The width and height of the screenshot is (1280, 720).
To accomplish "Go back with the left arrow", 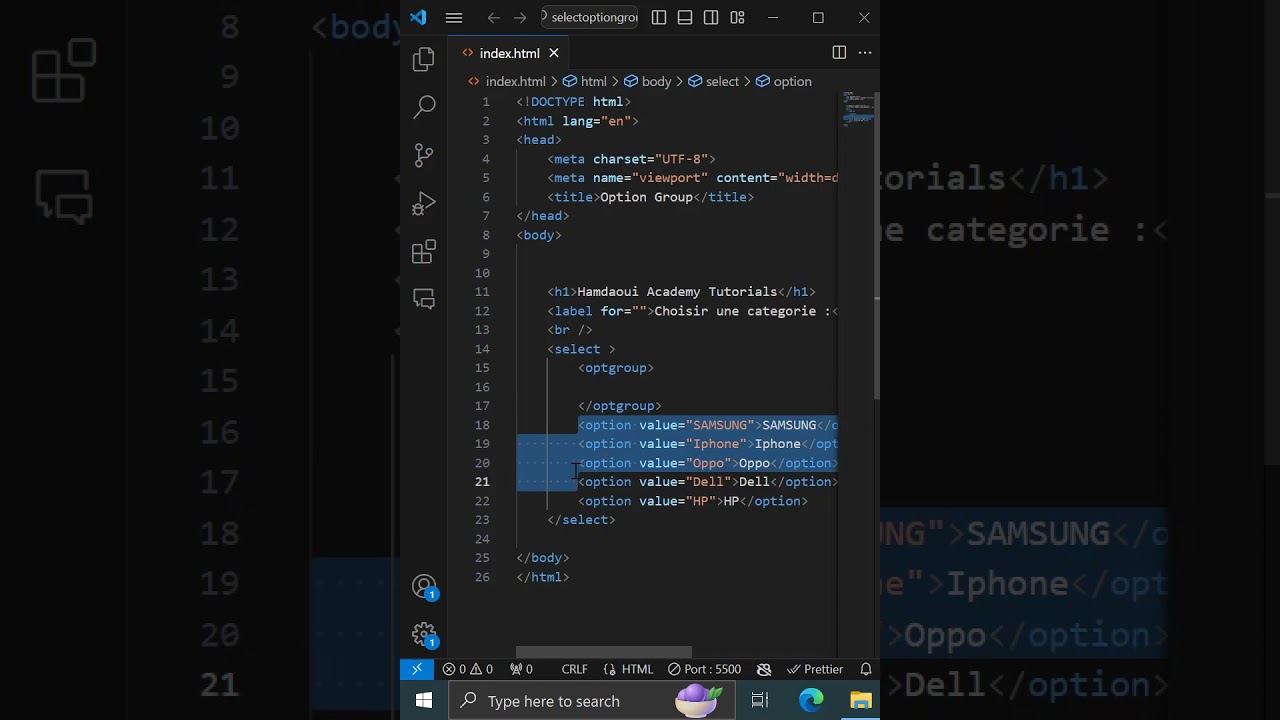I will click(493, 17).
